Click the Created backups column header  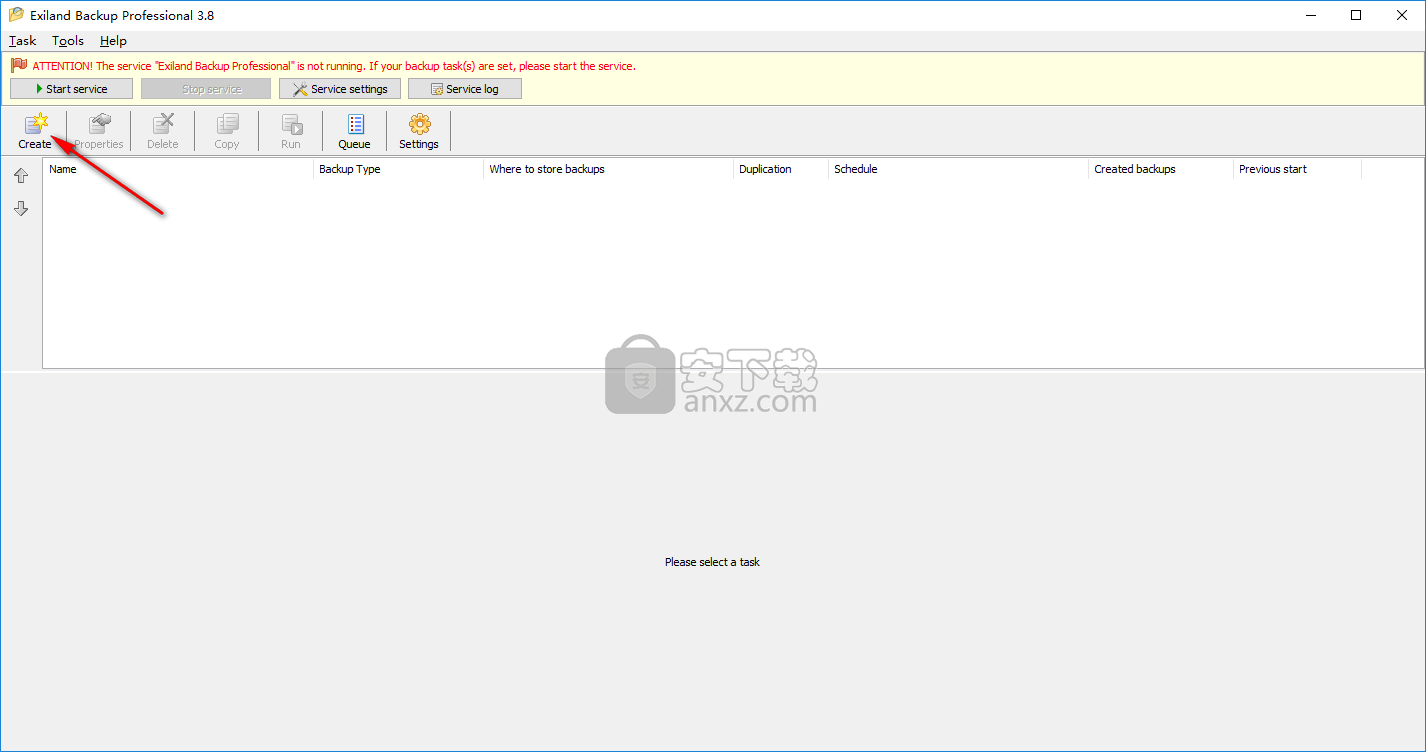[x=1161, y=169]
